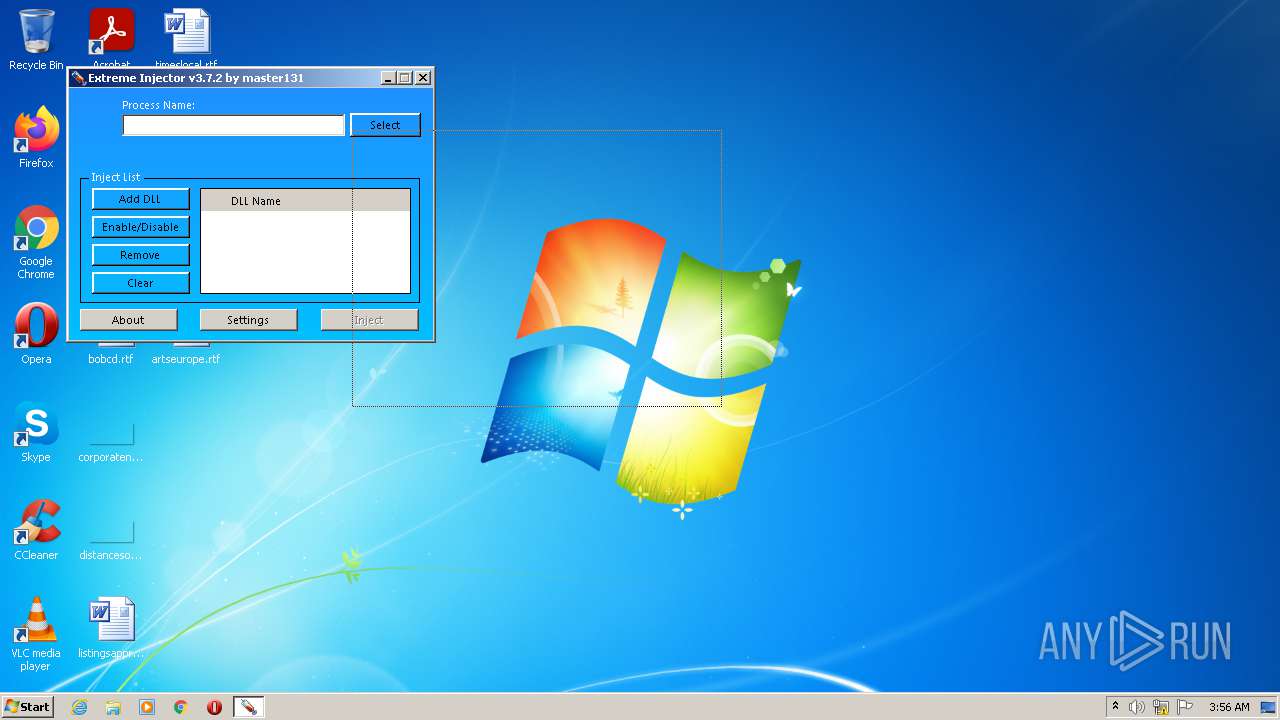Open the network tray icon
Image resolution: width=1280 pixels, height=720 pixels.
(1161, 707)
